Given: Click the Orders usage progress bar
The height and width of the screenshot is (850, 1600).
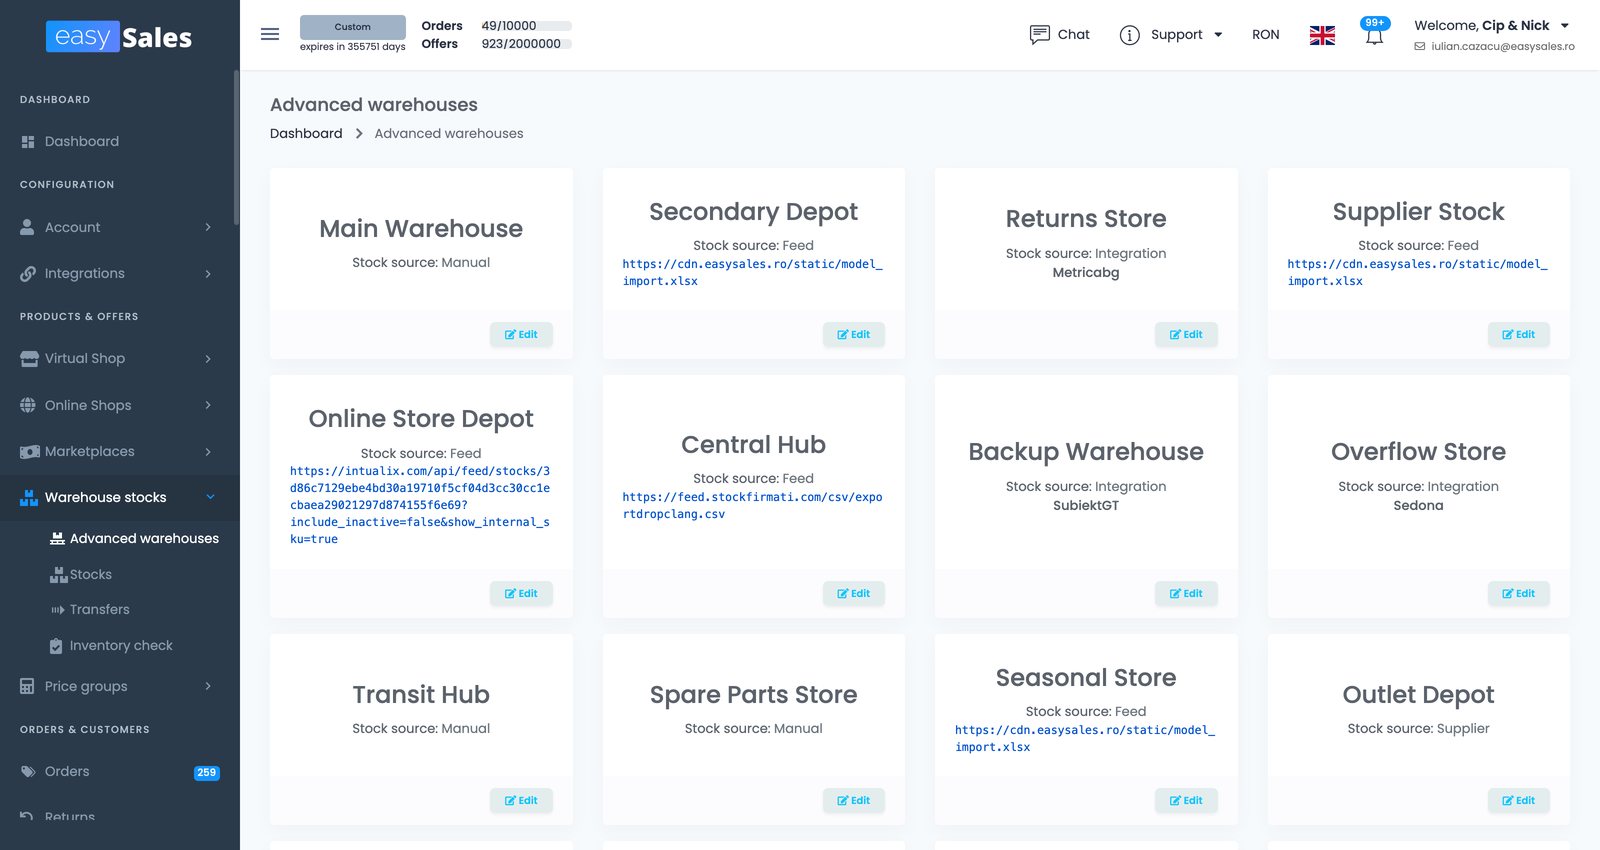Looking at the screenshot, I should [x=556, y=26].
